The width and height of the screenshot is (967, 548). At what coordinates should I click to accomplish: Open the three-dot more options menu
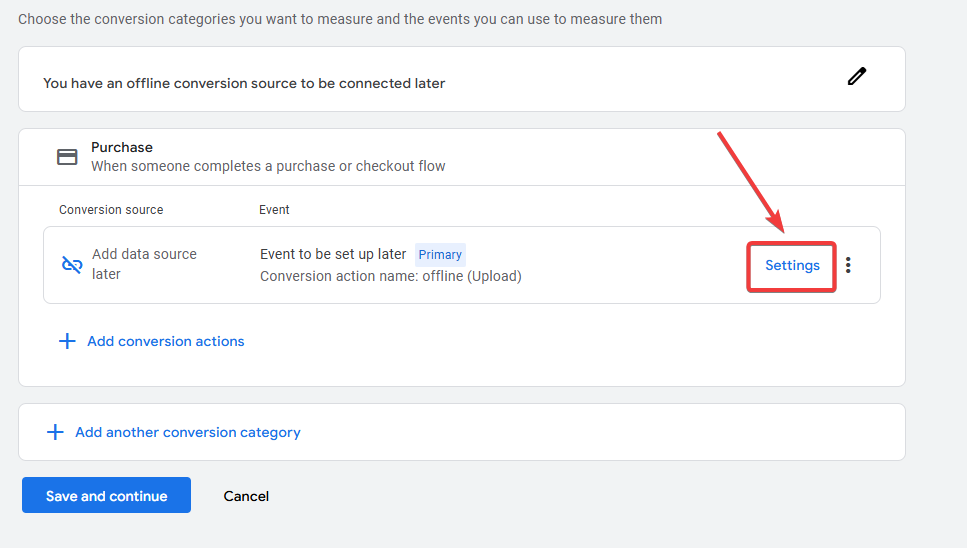point(848,265)
